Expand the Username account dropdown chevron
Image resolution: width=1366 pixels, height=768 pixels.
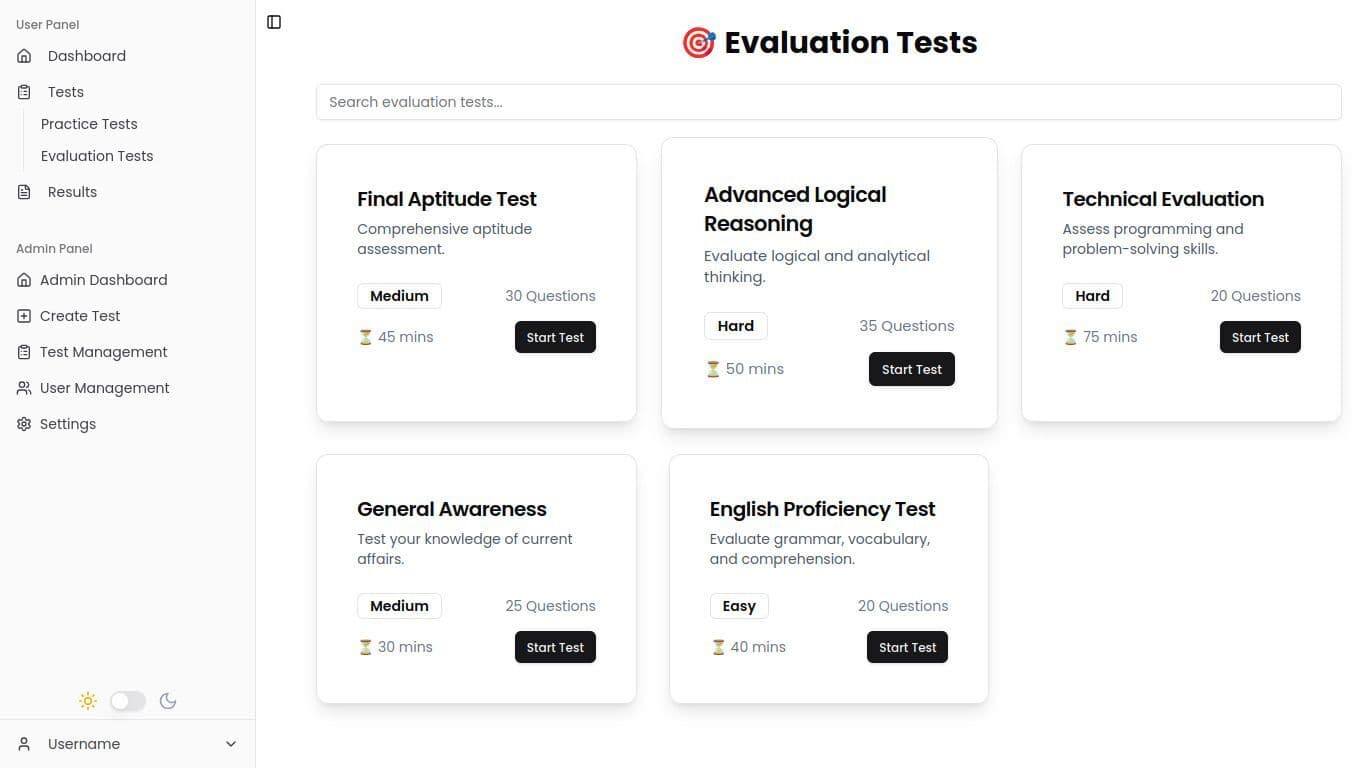231,744
